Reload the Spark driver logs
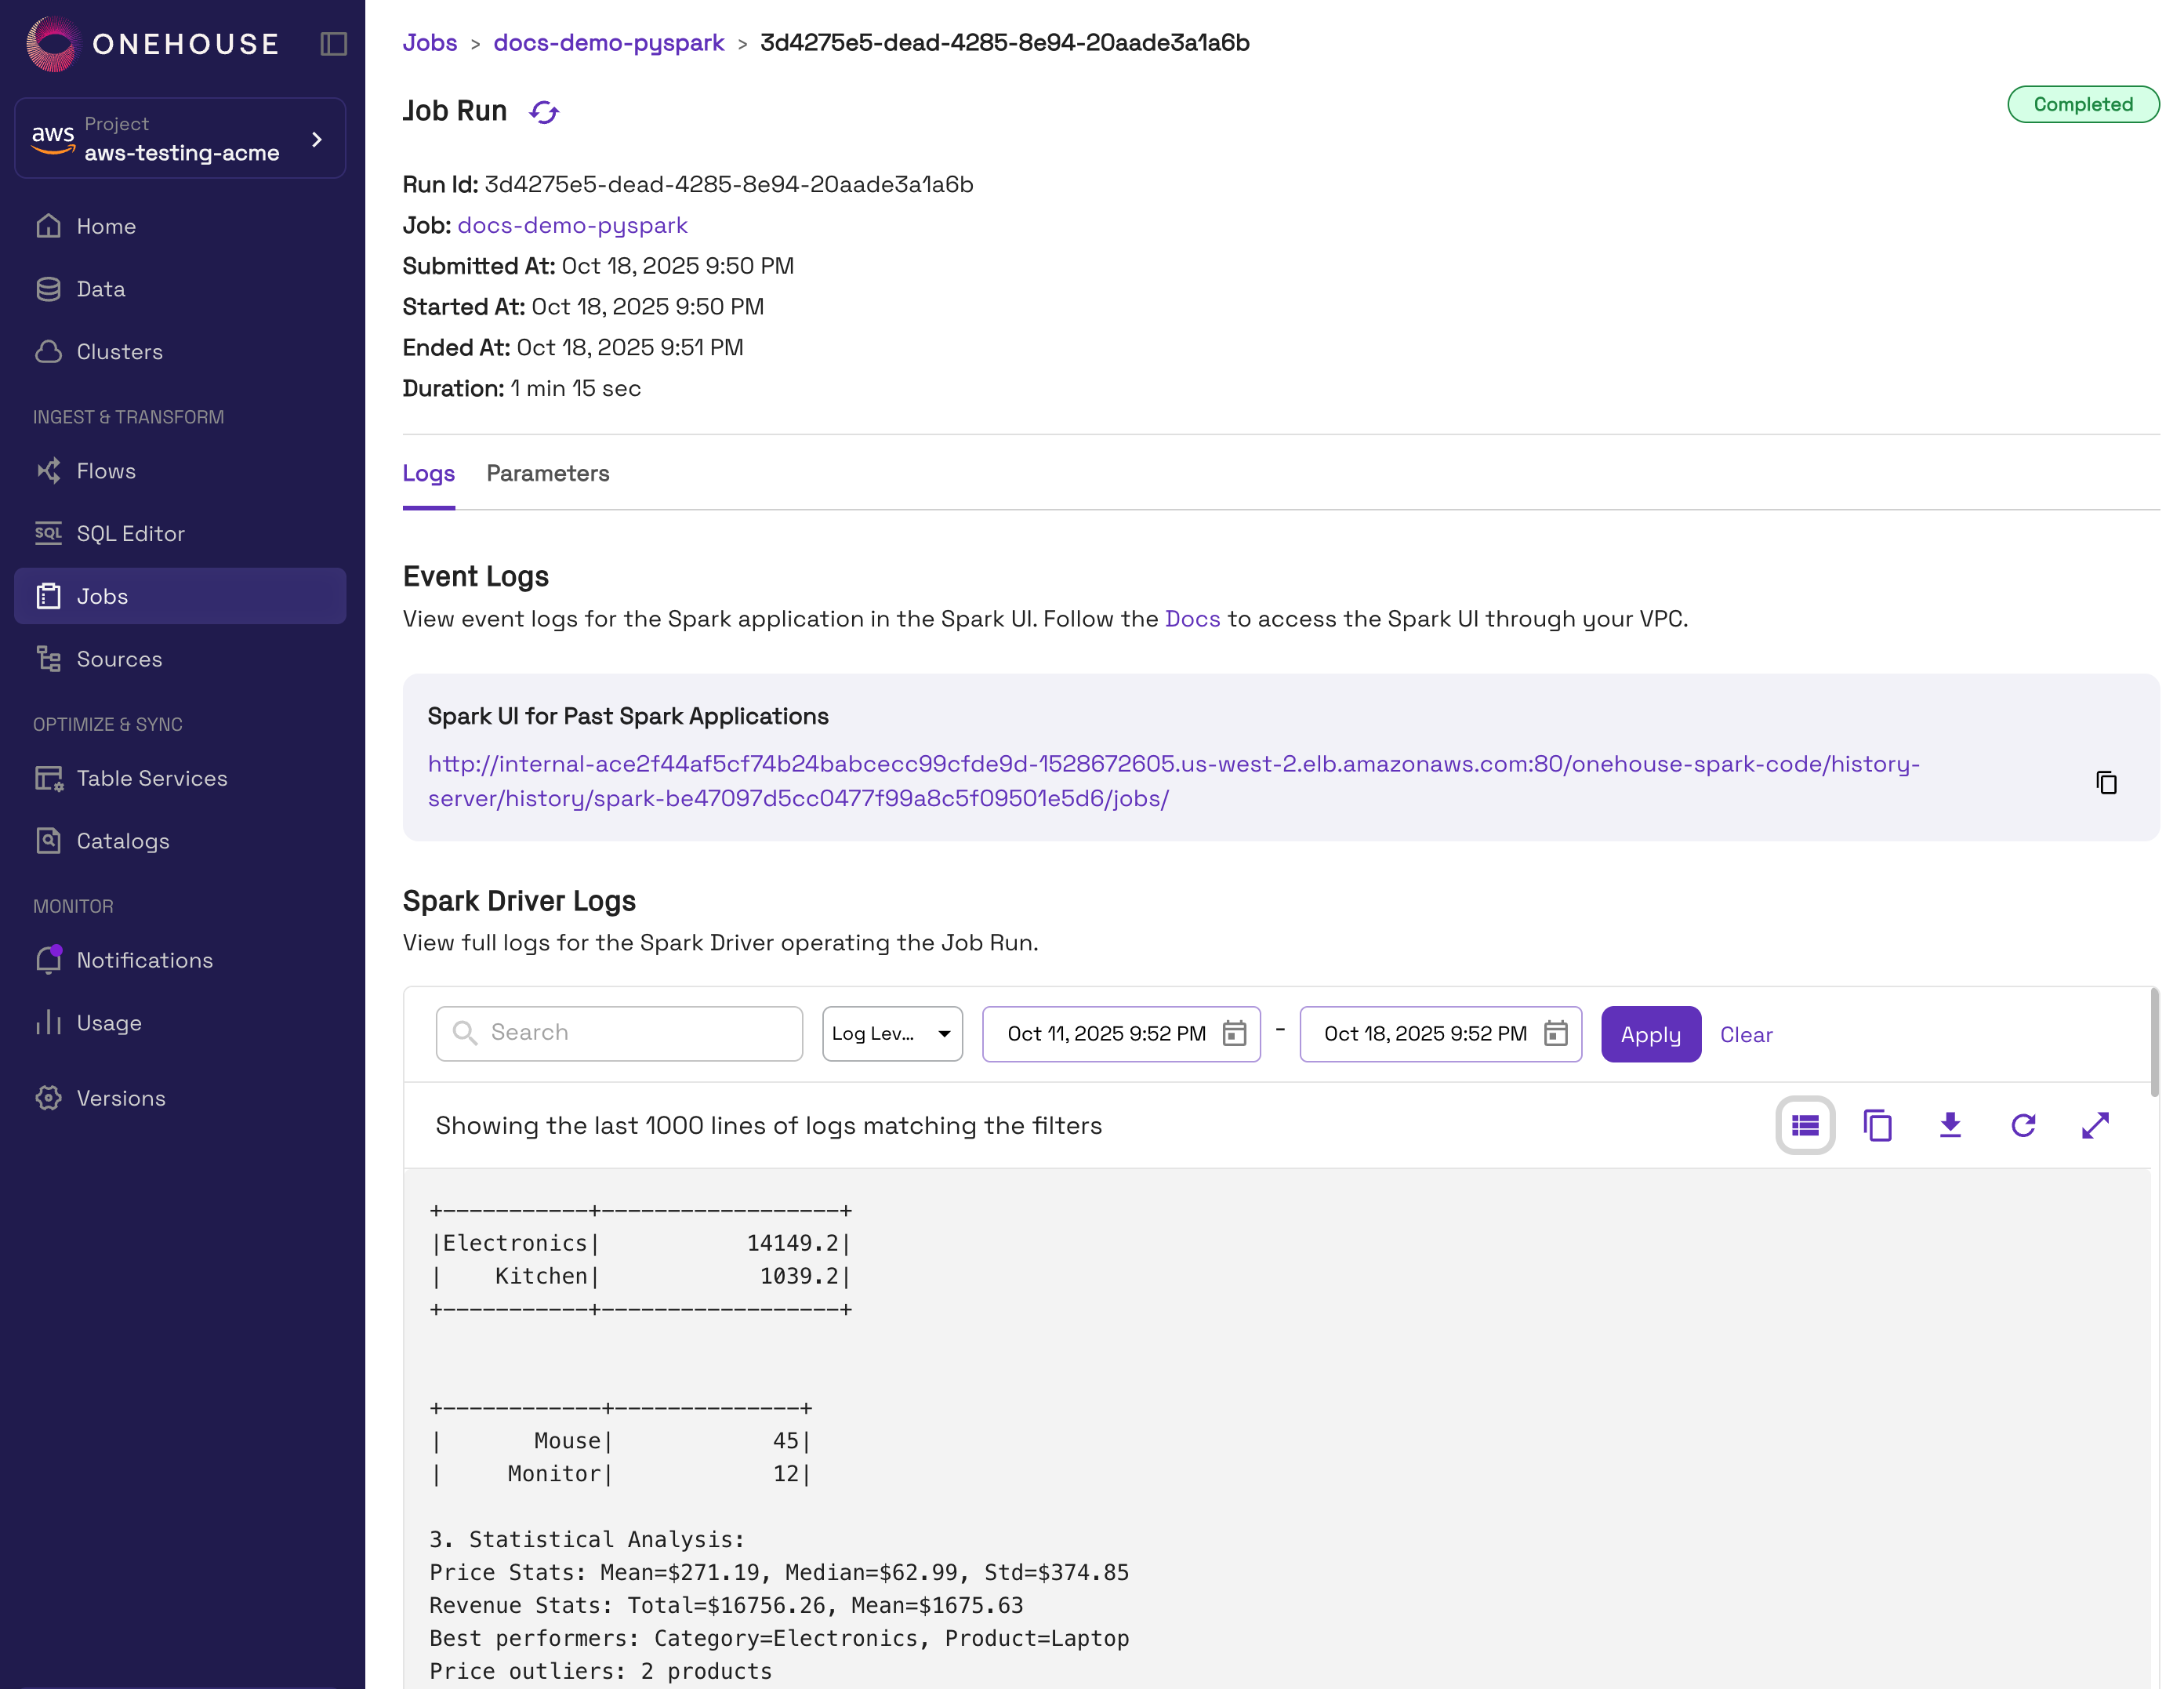Screen dimensions: 2184x1689 2023,1125
